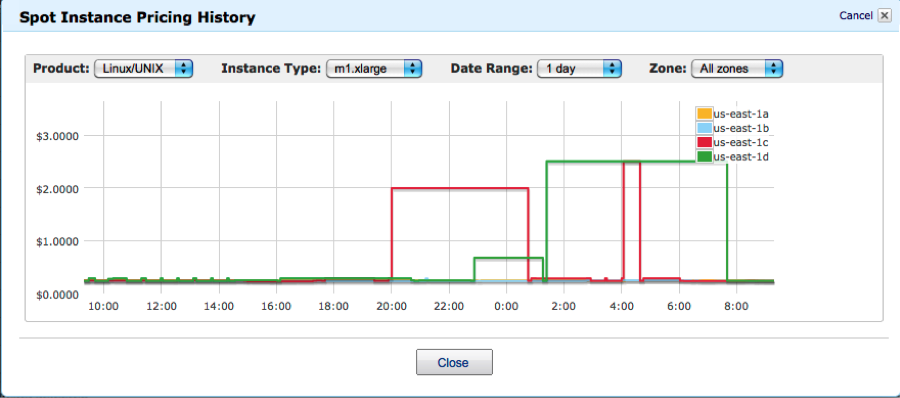This screenshot has width=900, height=398.
Task: Click the 8:00 x-axis time label
Action: click(736, 306)
